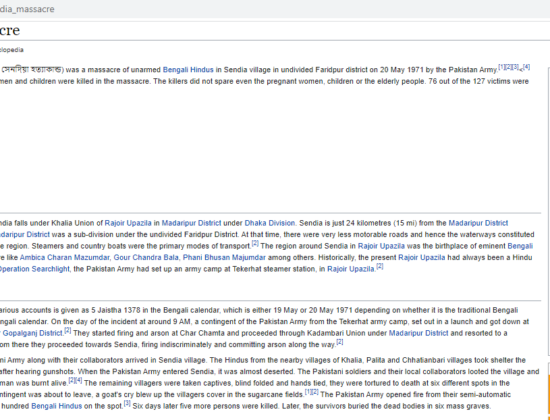Click the address bar URL text
This screenshot has width=550, height=420.
(27, 9)
